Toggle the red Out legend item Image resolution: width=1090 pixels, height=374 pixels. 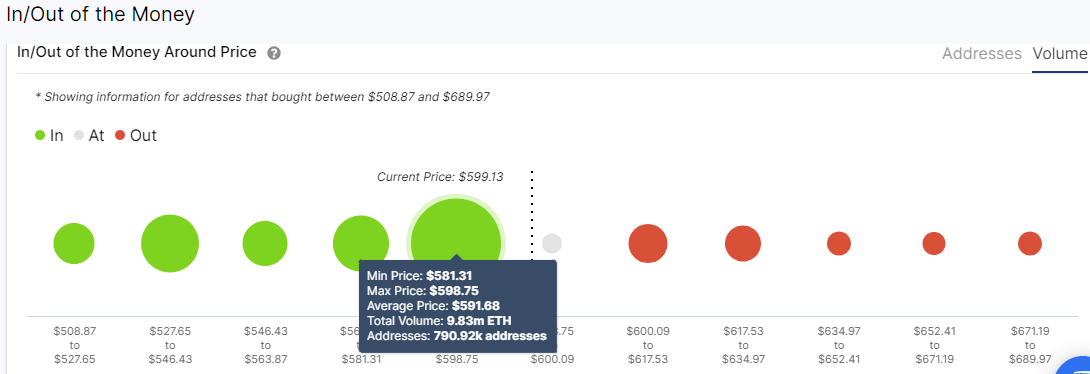coord(136,136)
